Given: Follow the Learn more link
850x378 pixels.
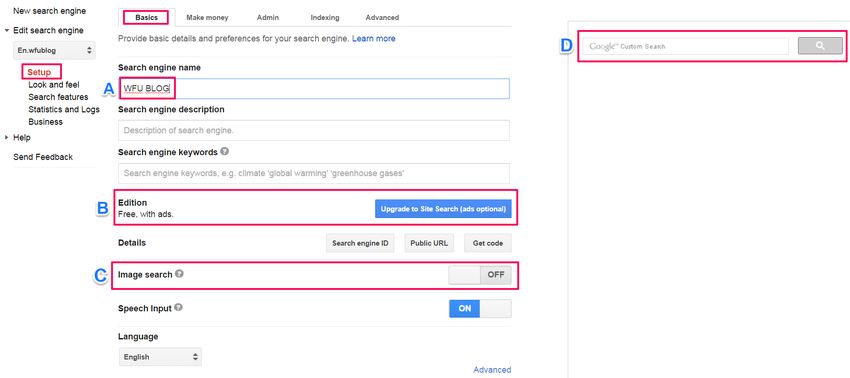Looking at the screenshot, I should coord(374,39).
